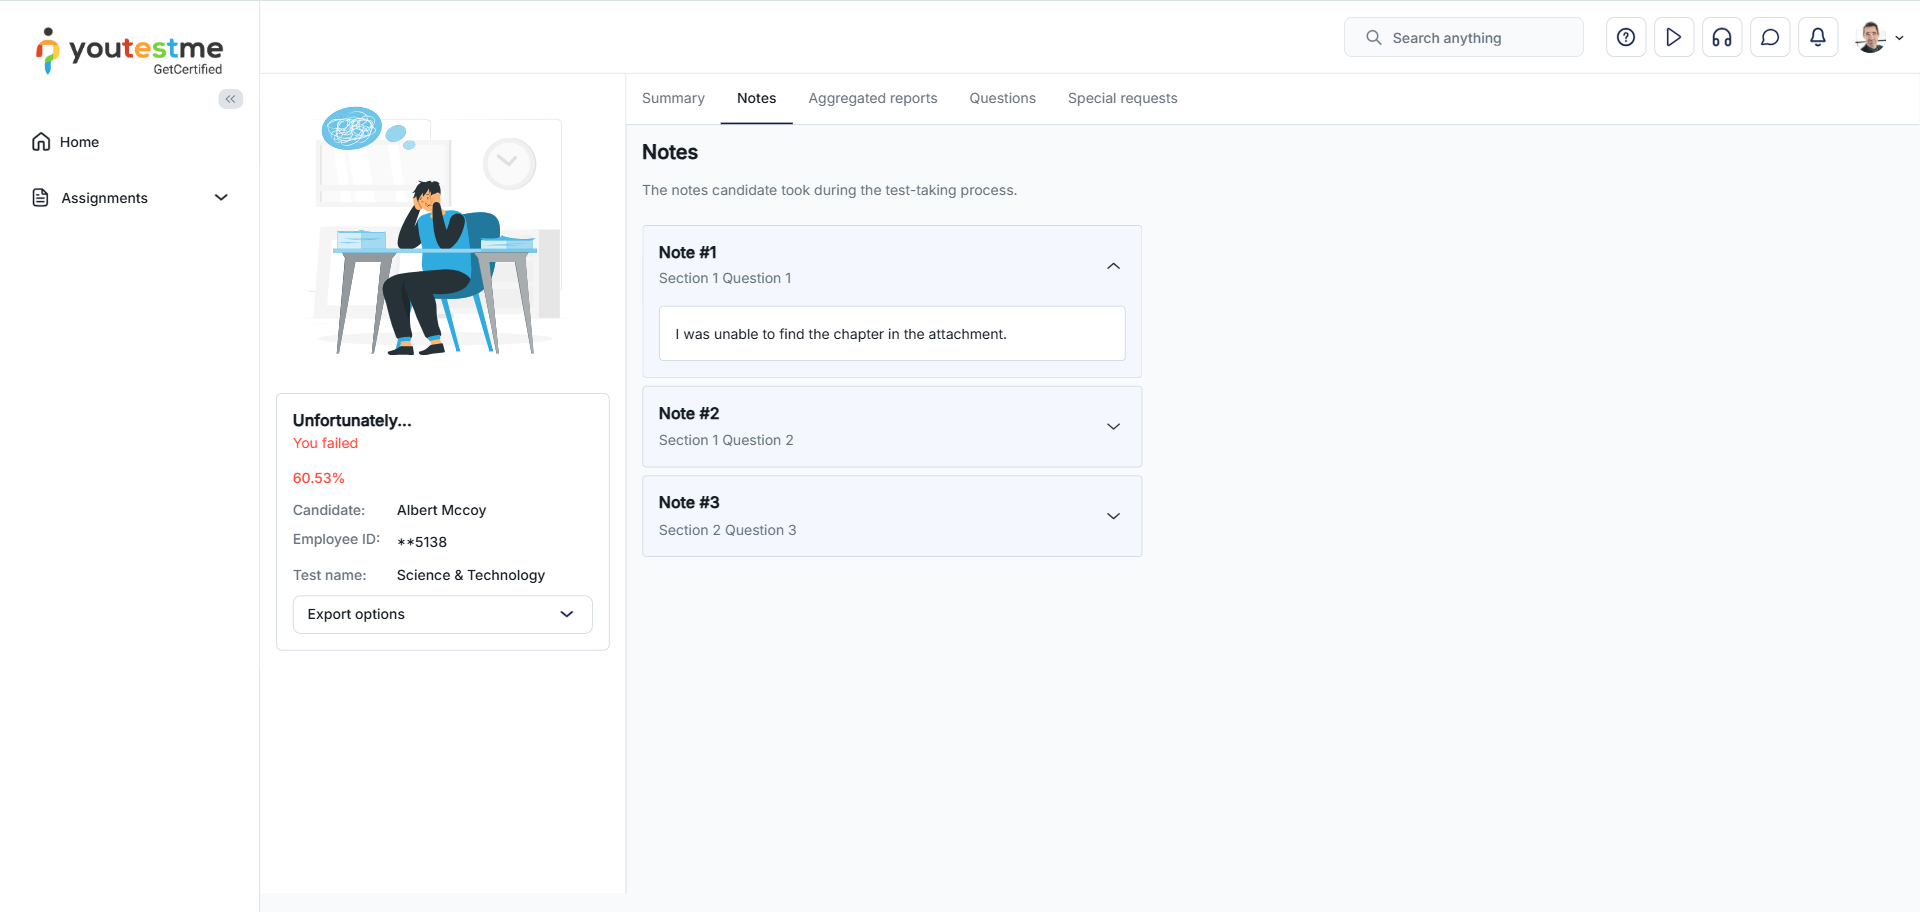The width and height of the screenshot is (1920, 912).
Task: Open the user profile avatar menu
Action: tap(1878, 38)
